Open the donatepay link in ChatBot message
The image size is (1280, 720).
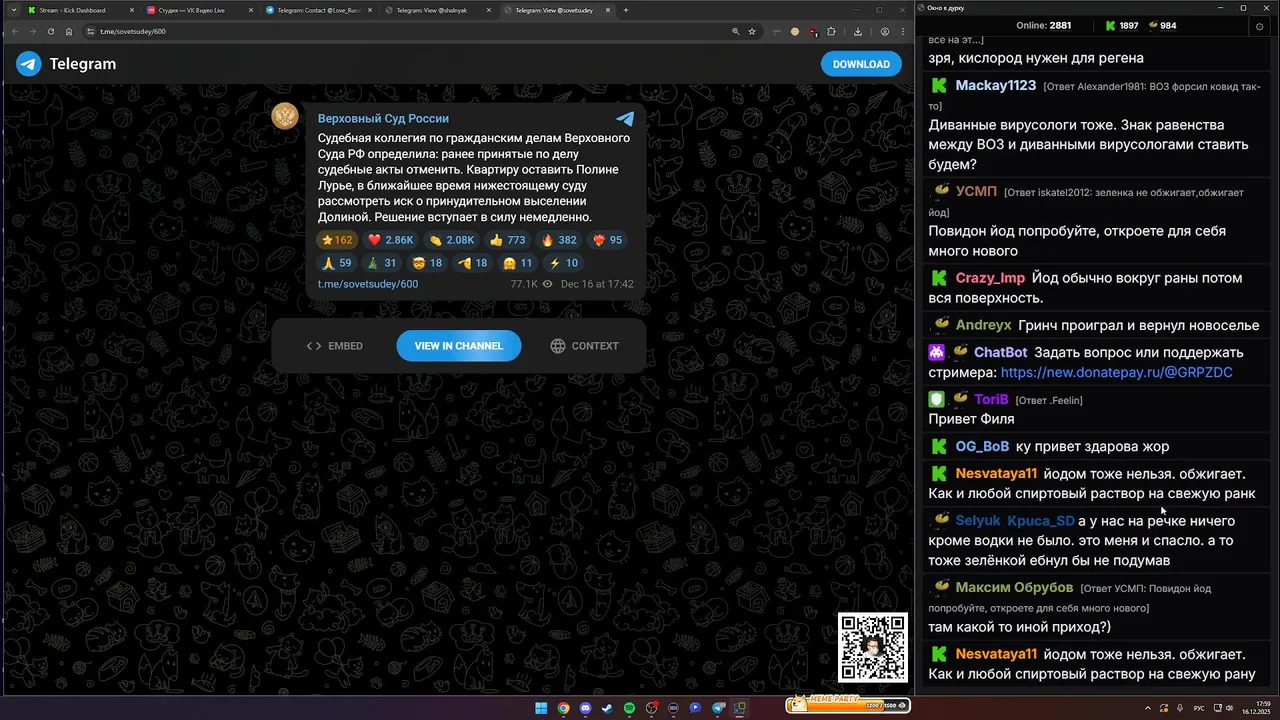[1116, 372]
